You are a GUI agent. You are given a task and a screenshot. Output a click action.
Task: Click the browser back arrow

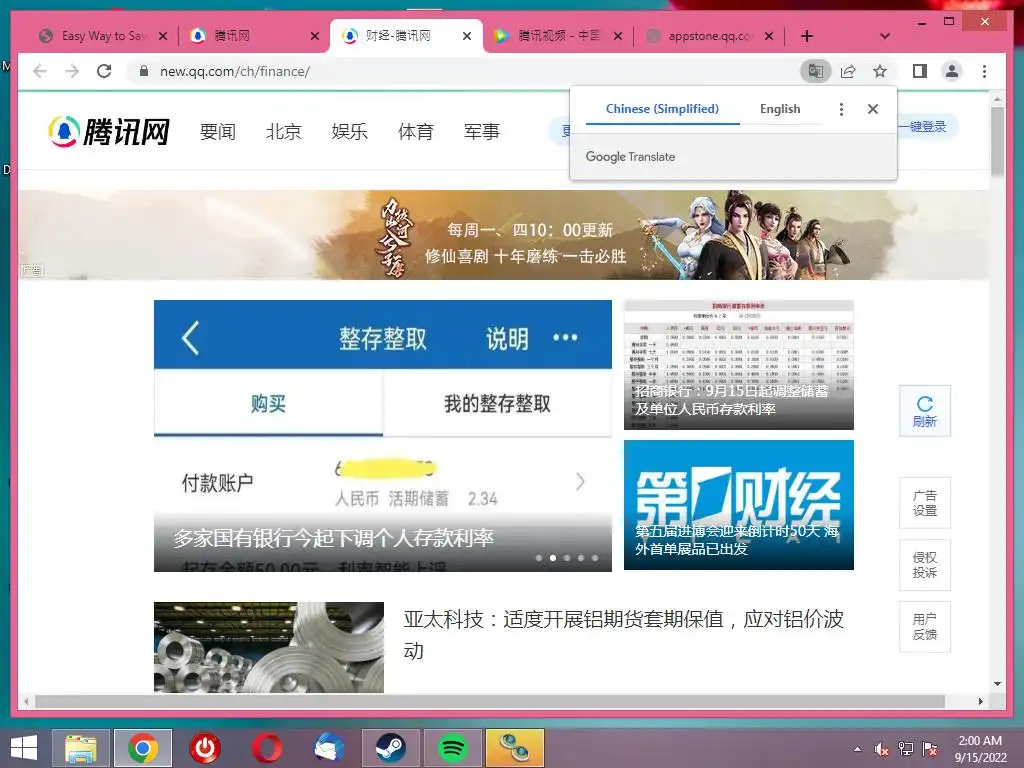[x=40, y=71]
